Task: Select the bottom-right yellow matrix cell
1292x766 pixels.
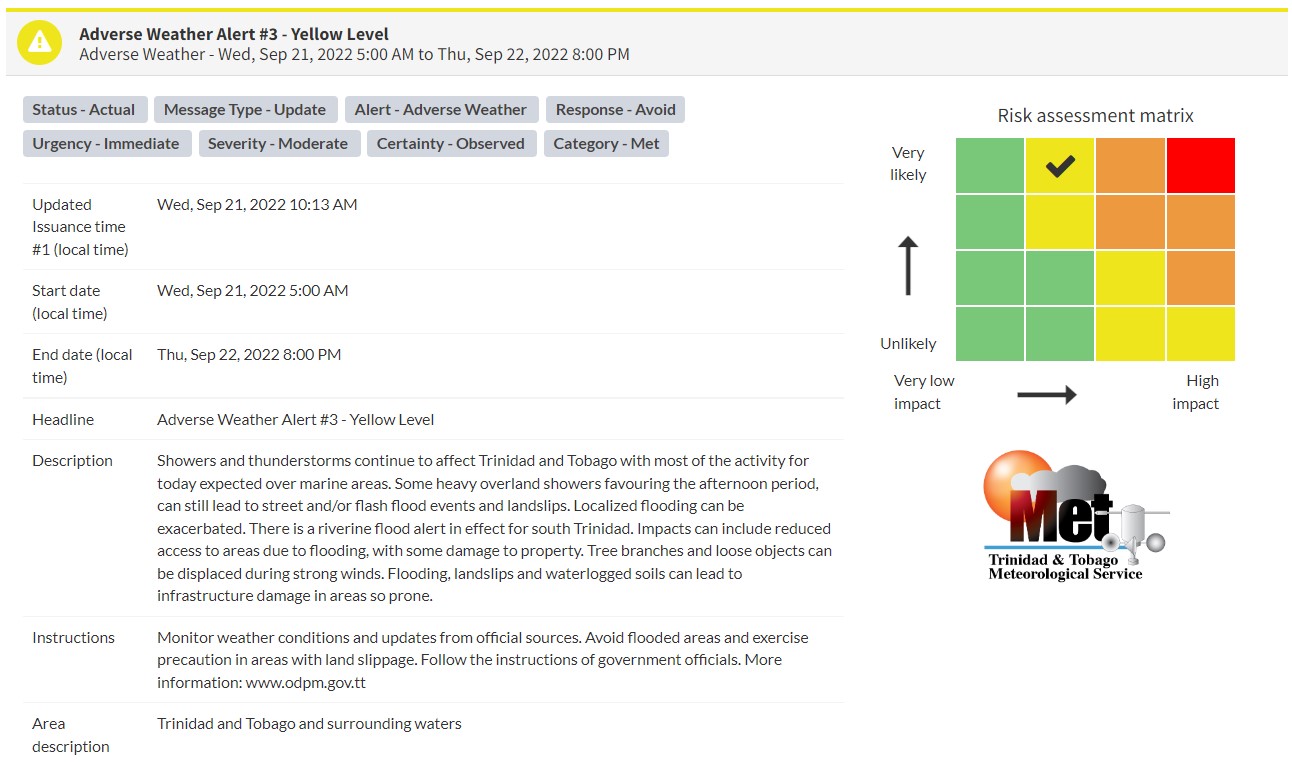Action: click(x=1201, y=334)
